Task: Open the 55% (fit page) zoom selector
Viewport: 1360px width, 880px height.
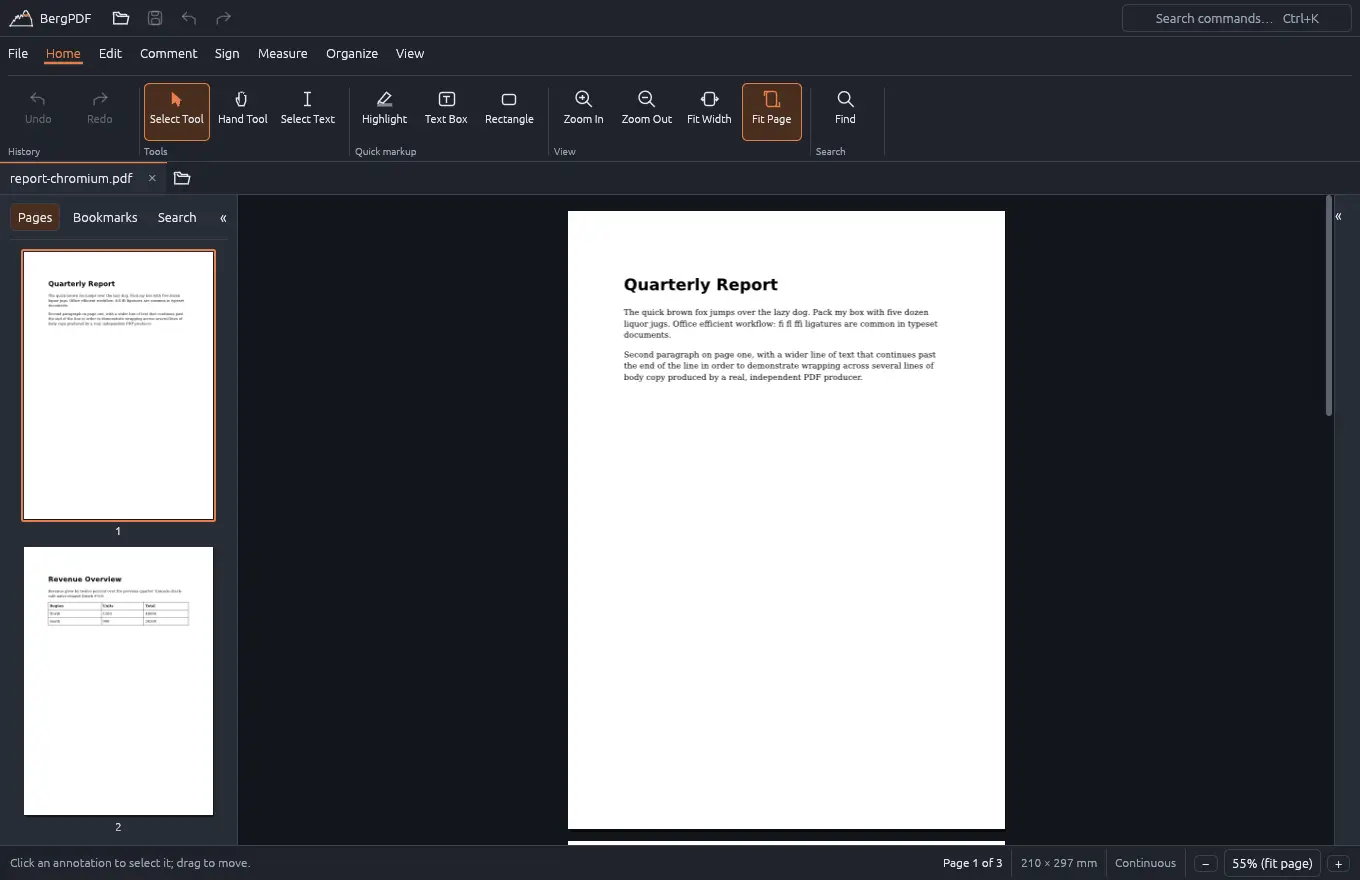Action: 1272,864
